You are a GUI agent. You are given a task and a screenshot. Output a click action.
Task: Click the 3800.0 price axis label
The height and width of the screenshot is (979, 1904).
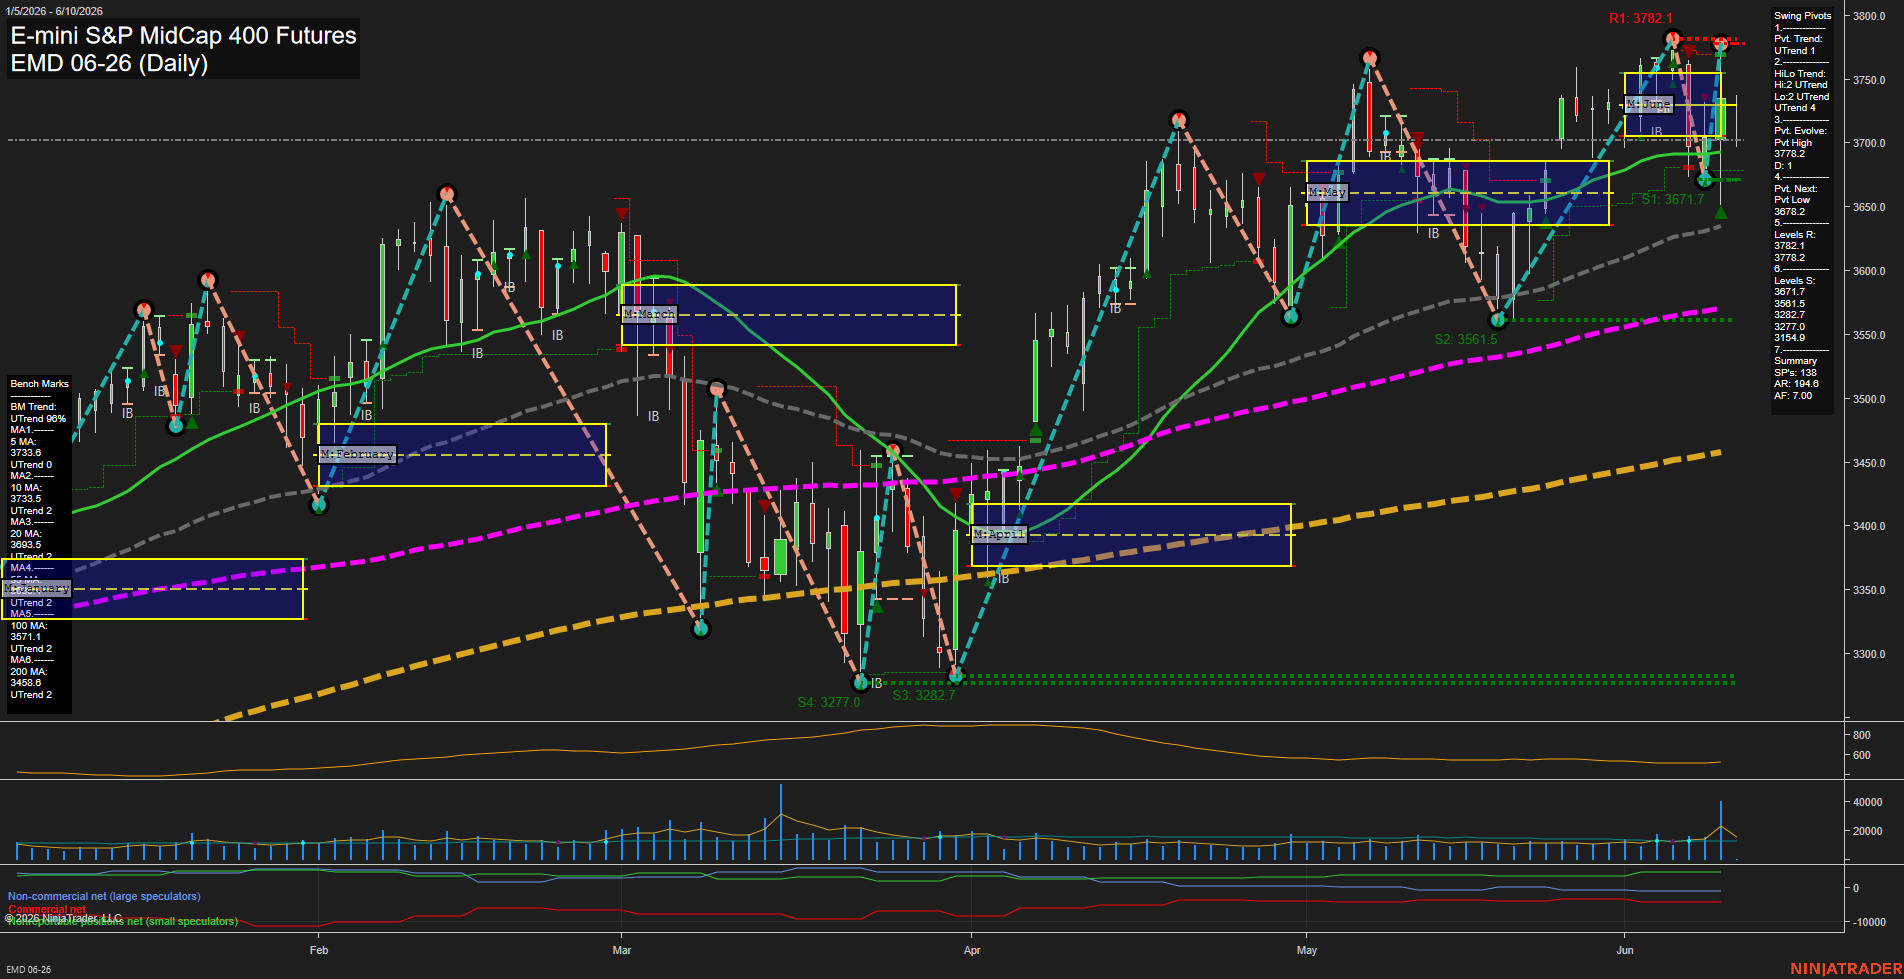click(1869, 16)
